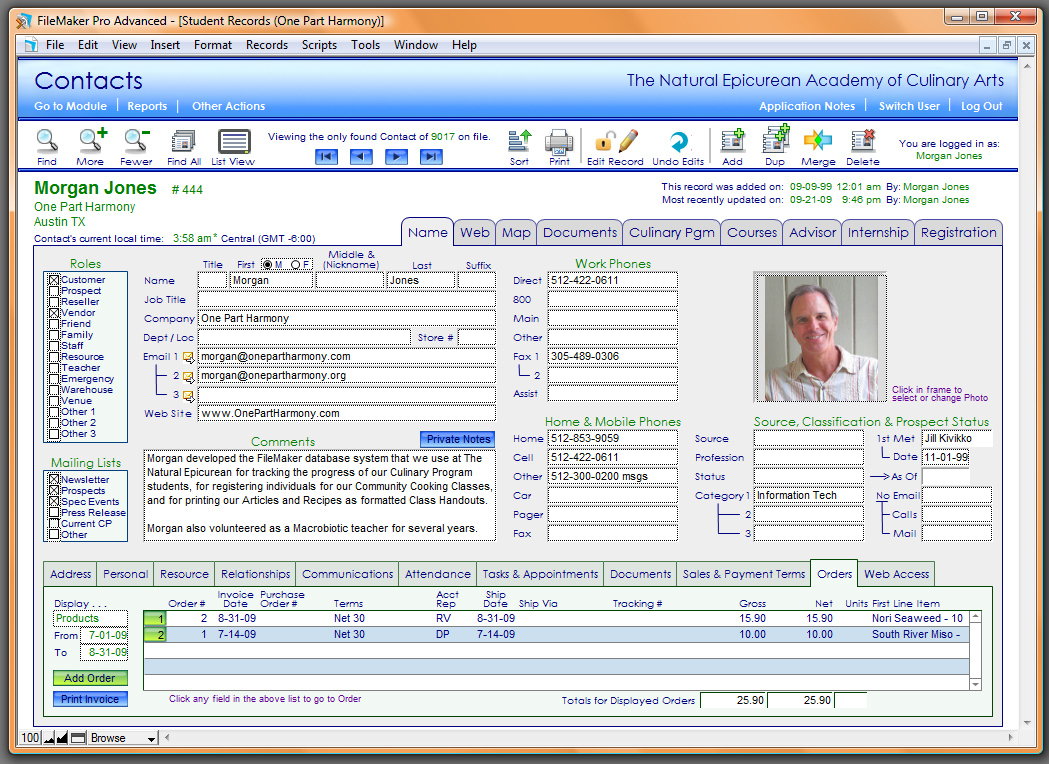This screenshot has height=764, width=1049.
Task: Click the More find icon
Action: pyautogui.click(x=92, y=141)
